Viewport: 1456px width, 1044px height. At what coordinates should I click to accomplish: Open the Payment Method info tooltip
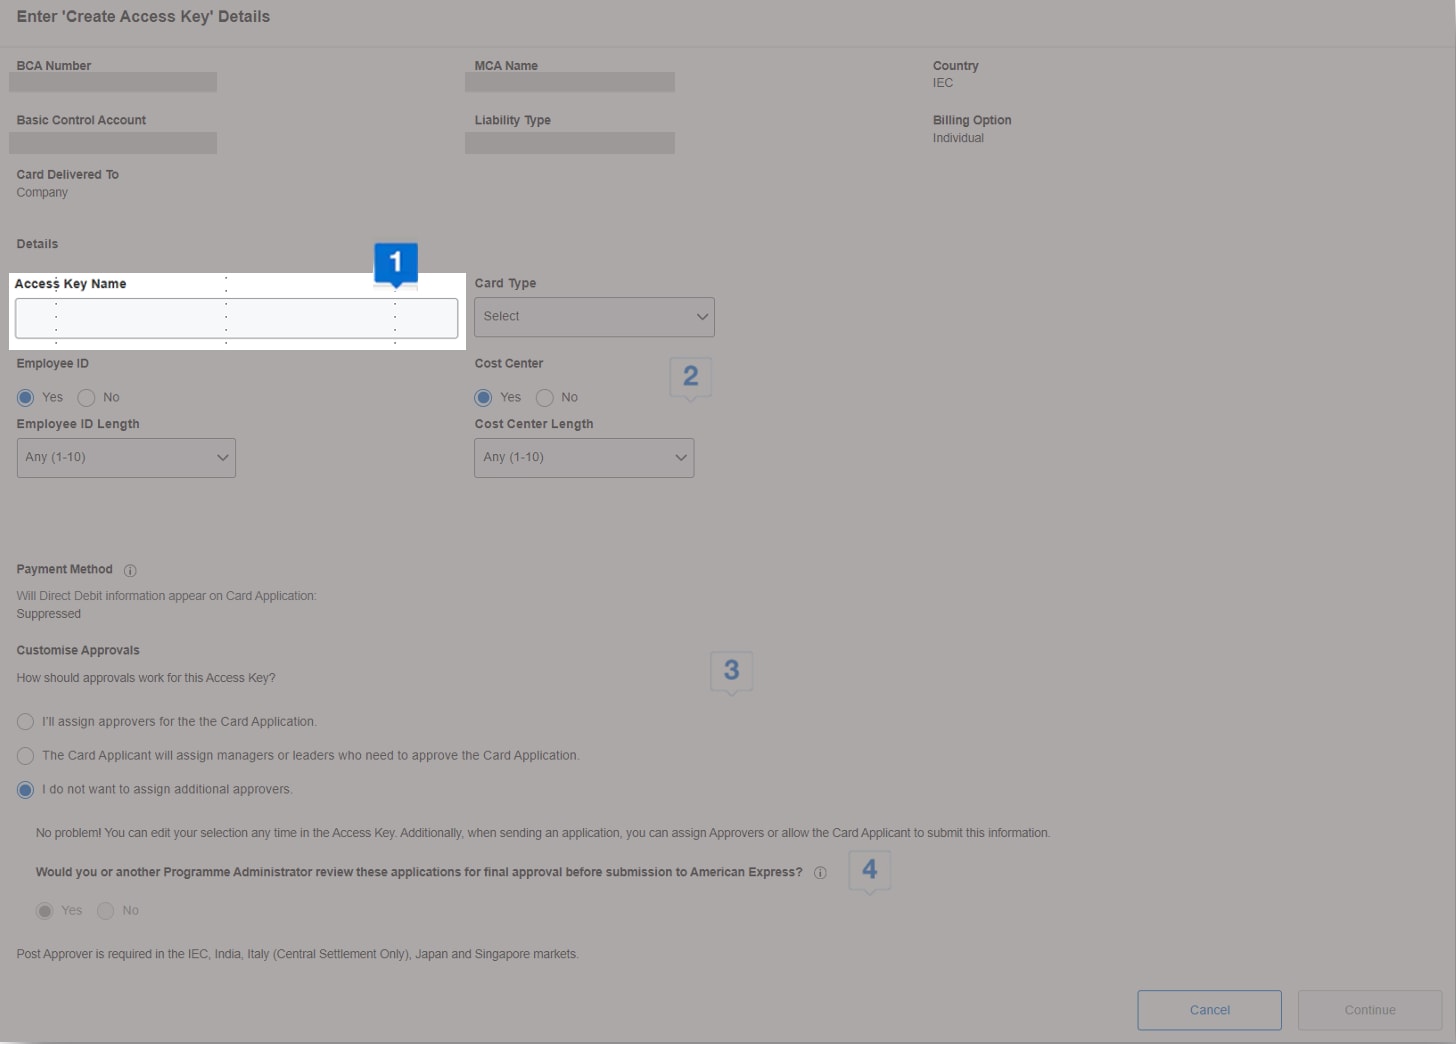(130, 570)
